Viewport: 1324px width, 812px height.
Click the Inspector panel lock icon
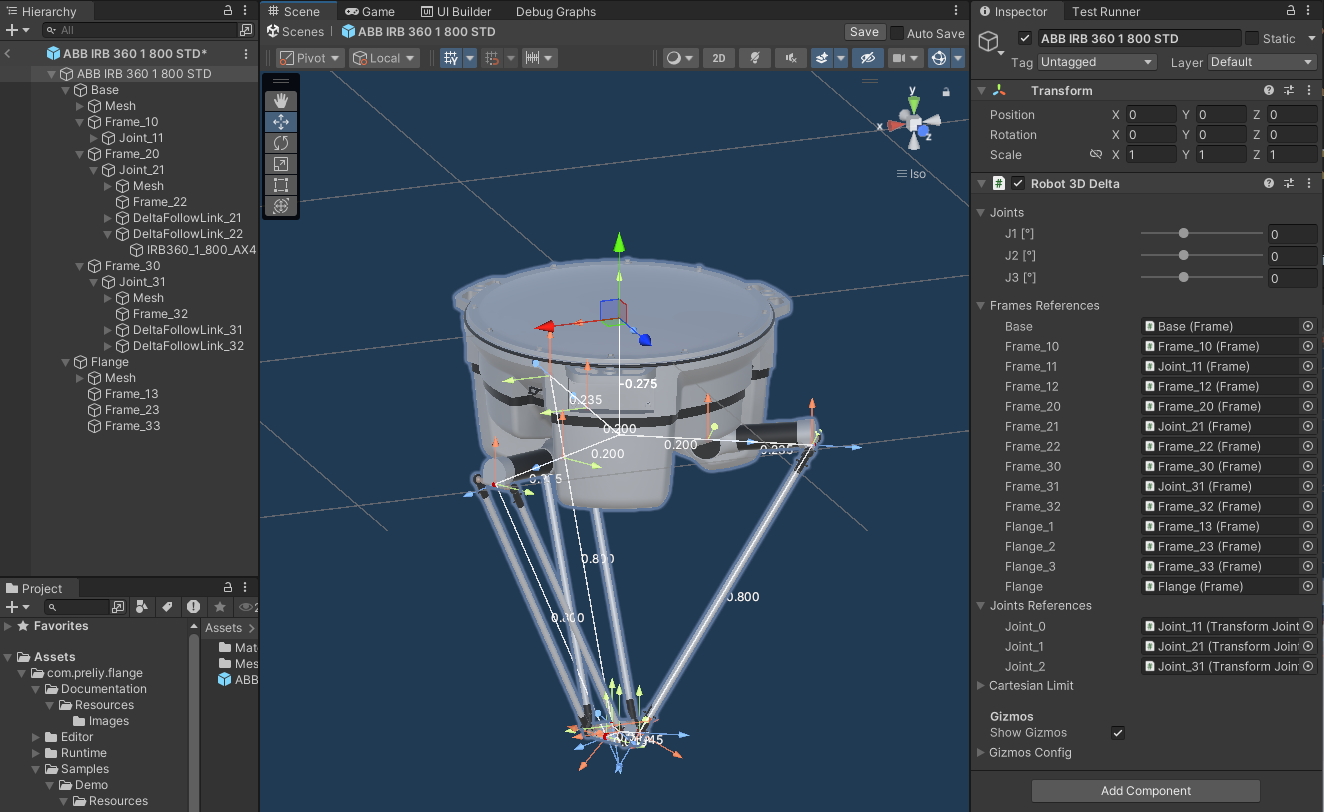[1290, 11]
